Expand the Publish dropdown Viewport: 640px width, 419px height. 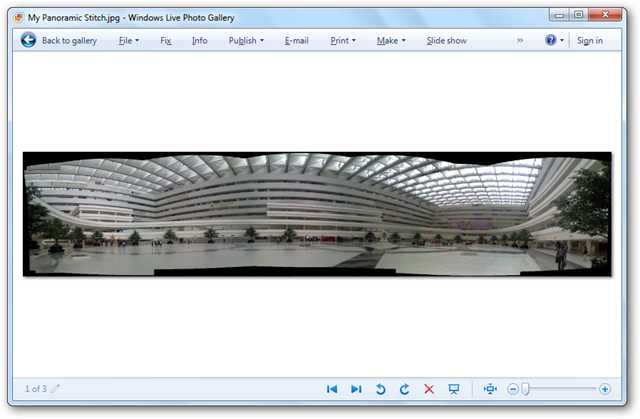(x=246, y=41)
